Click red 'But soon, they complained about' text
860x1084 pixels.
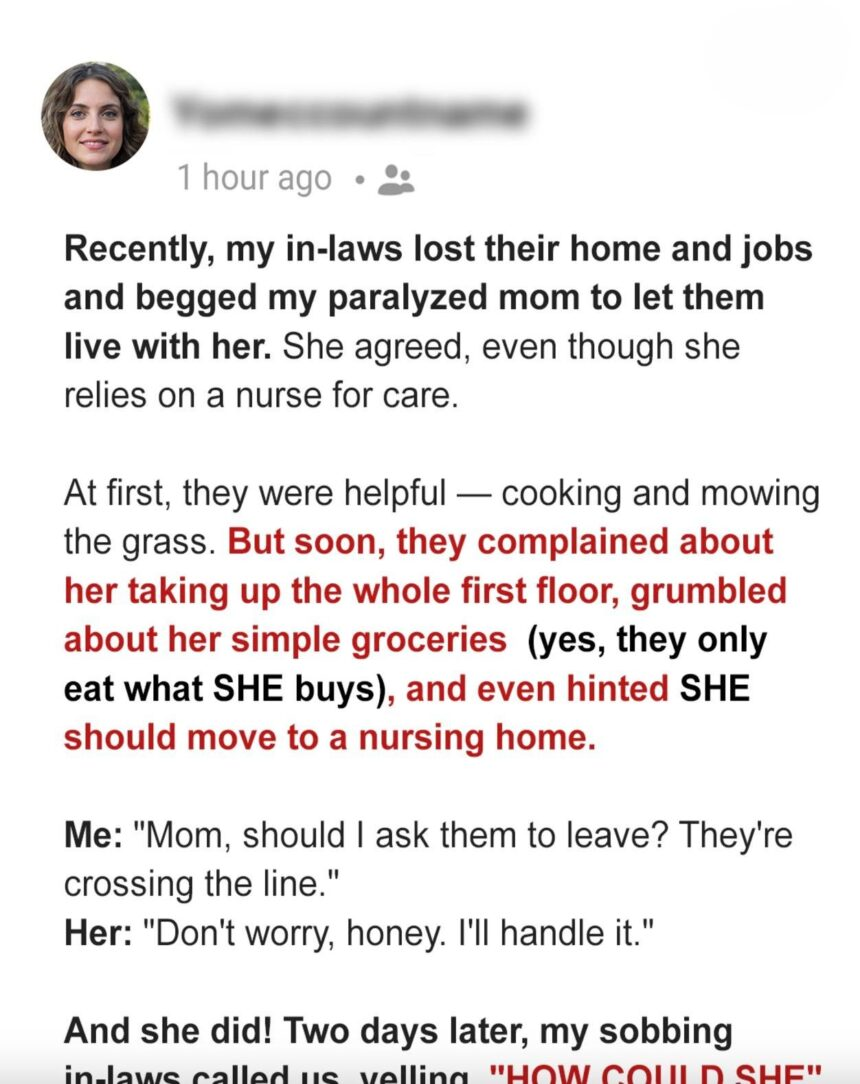[500, 542]
